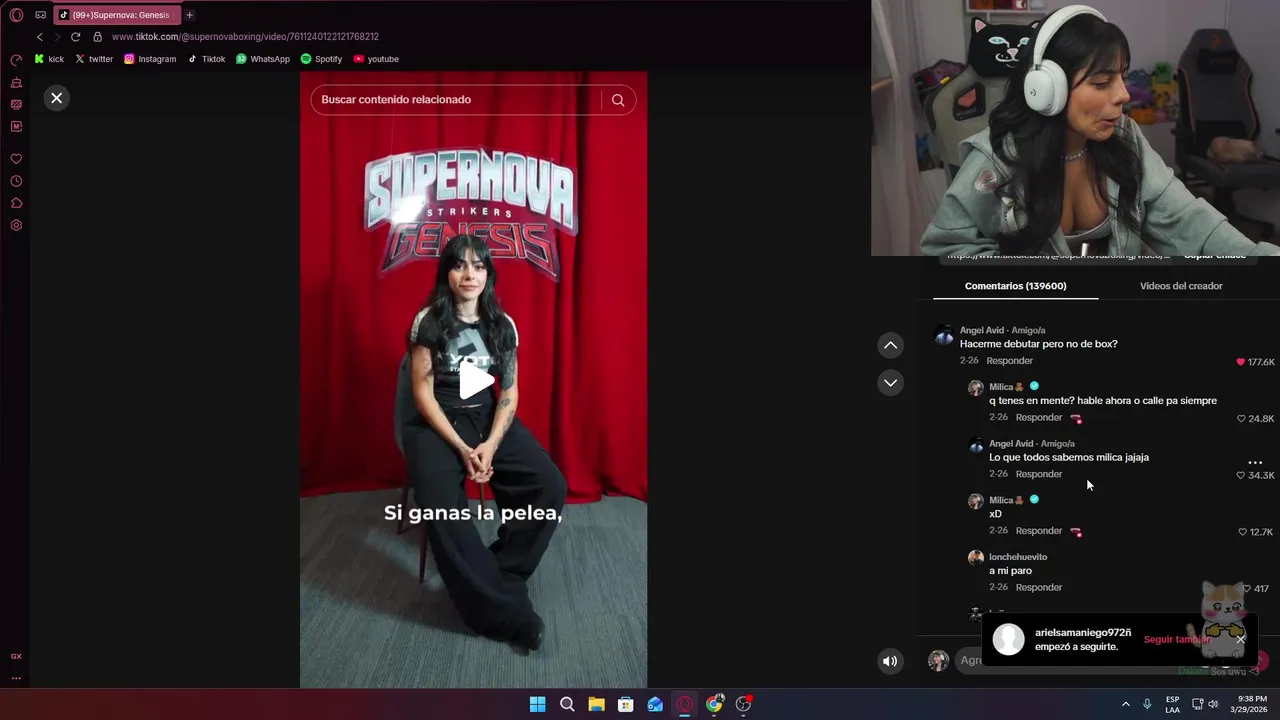The image size is (1280, 720).
Task: Unlike Angel Avid's comment with 177.6K likes
Action: 1241,362
